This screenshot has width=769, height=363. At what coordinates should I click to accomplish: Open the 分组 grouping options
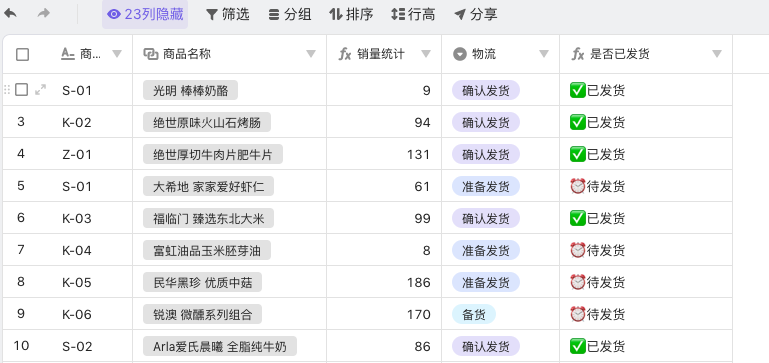290,14
